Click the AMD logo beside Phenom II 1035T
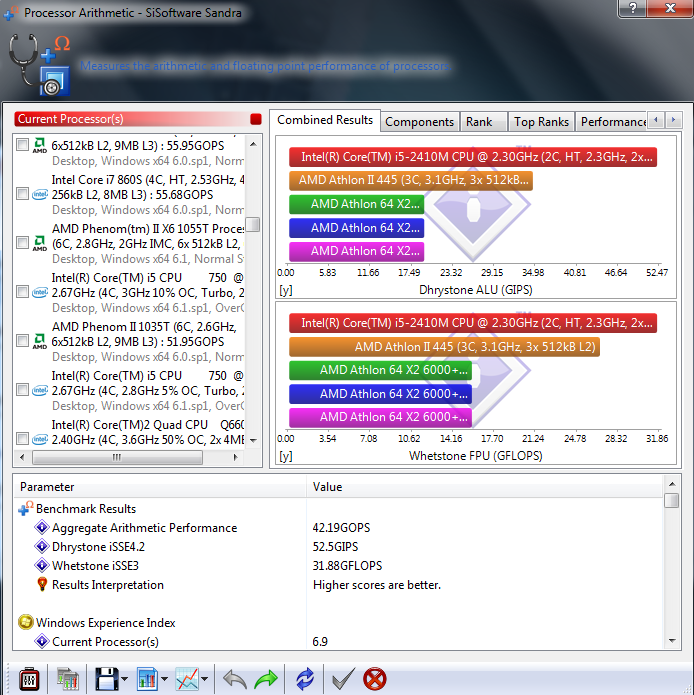This screenshot has width=694, height=695. 39,341
